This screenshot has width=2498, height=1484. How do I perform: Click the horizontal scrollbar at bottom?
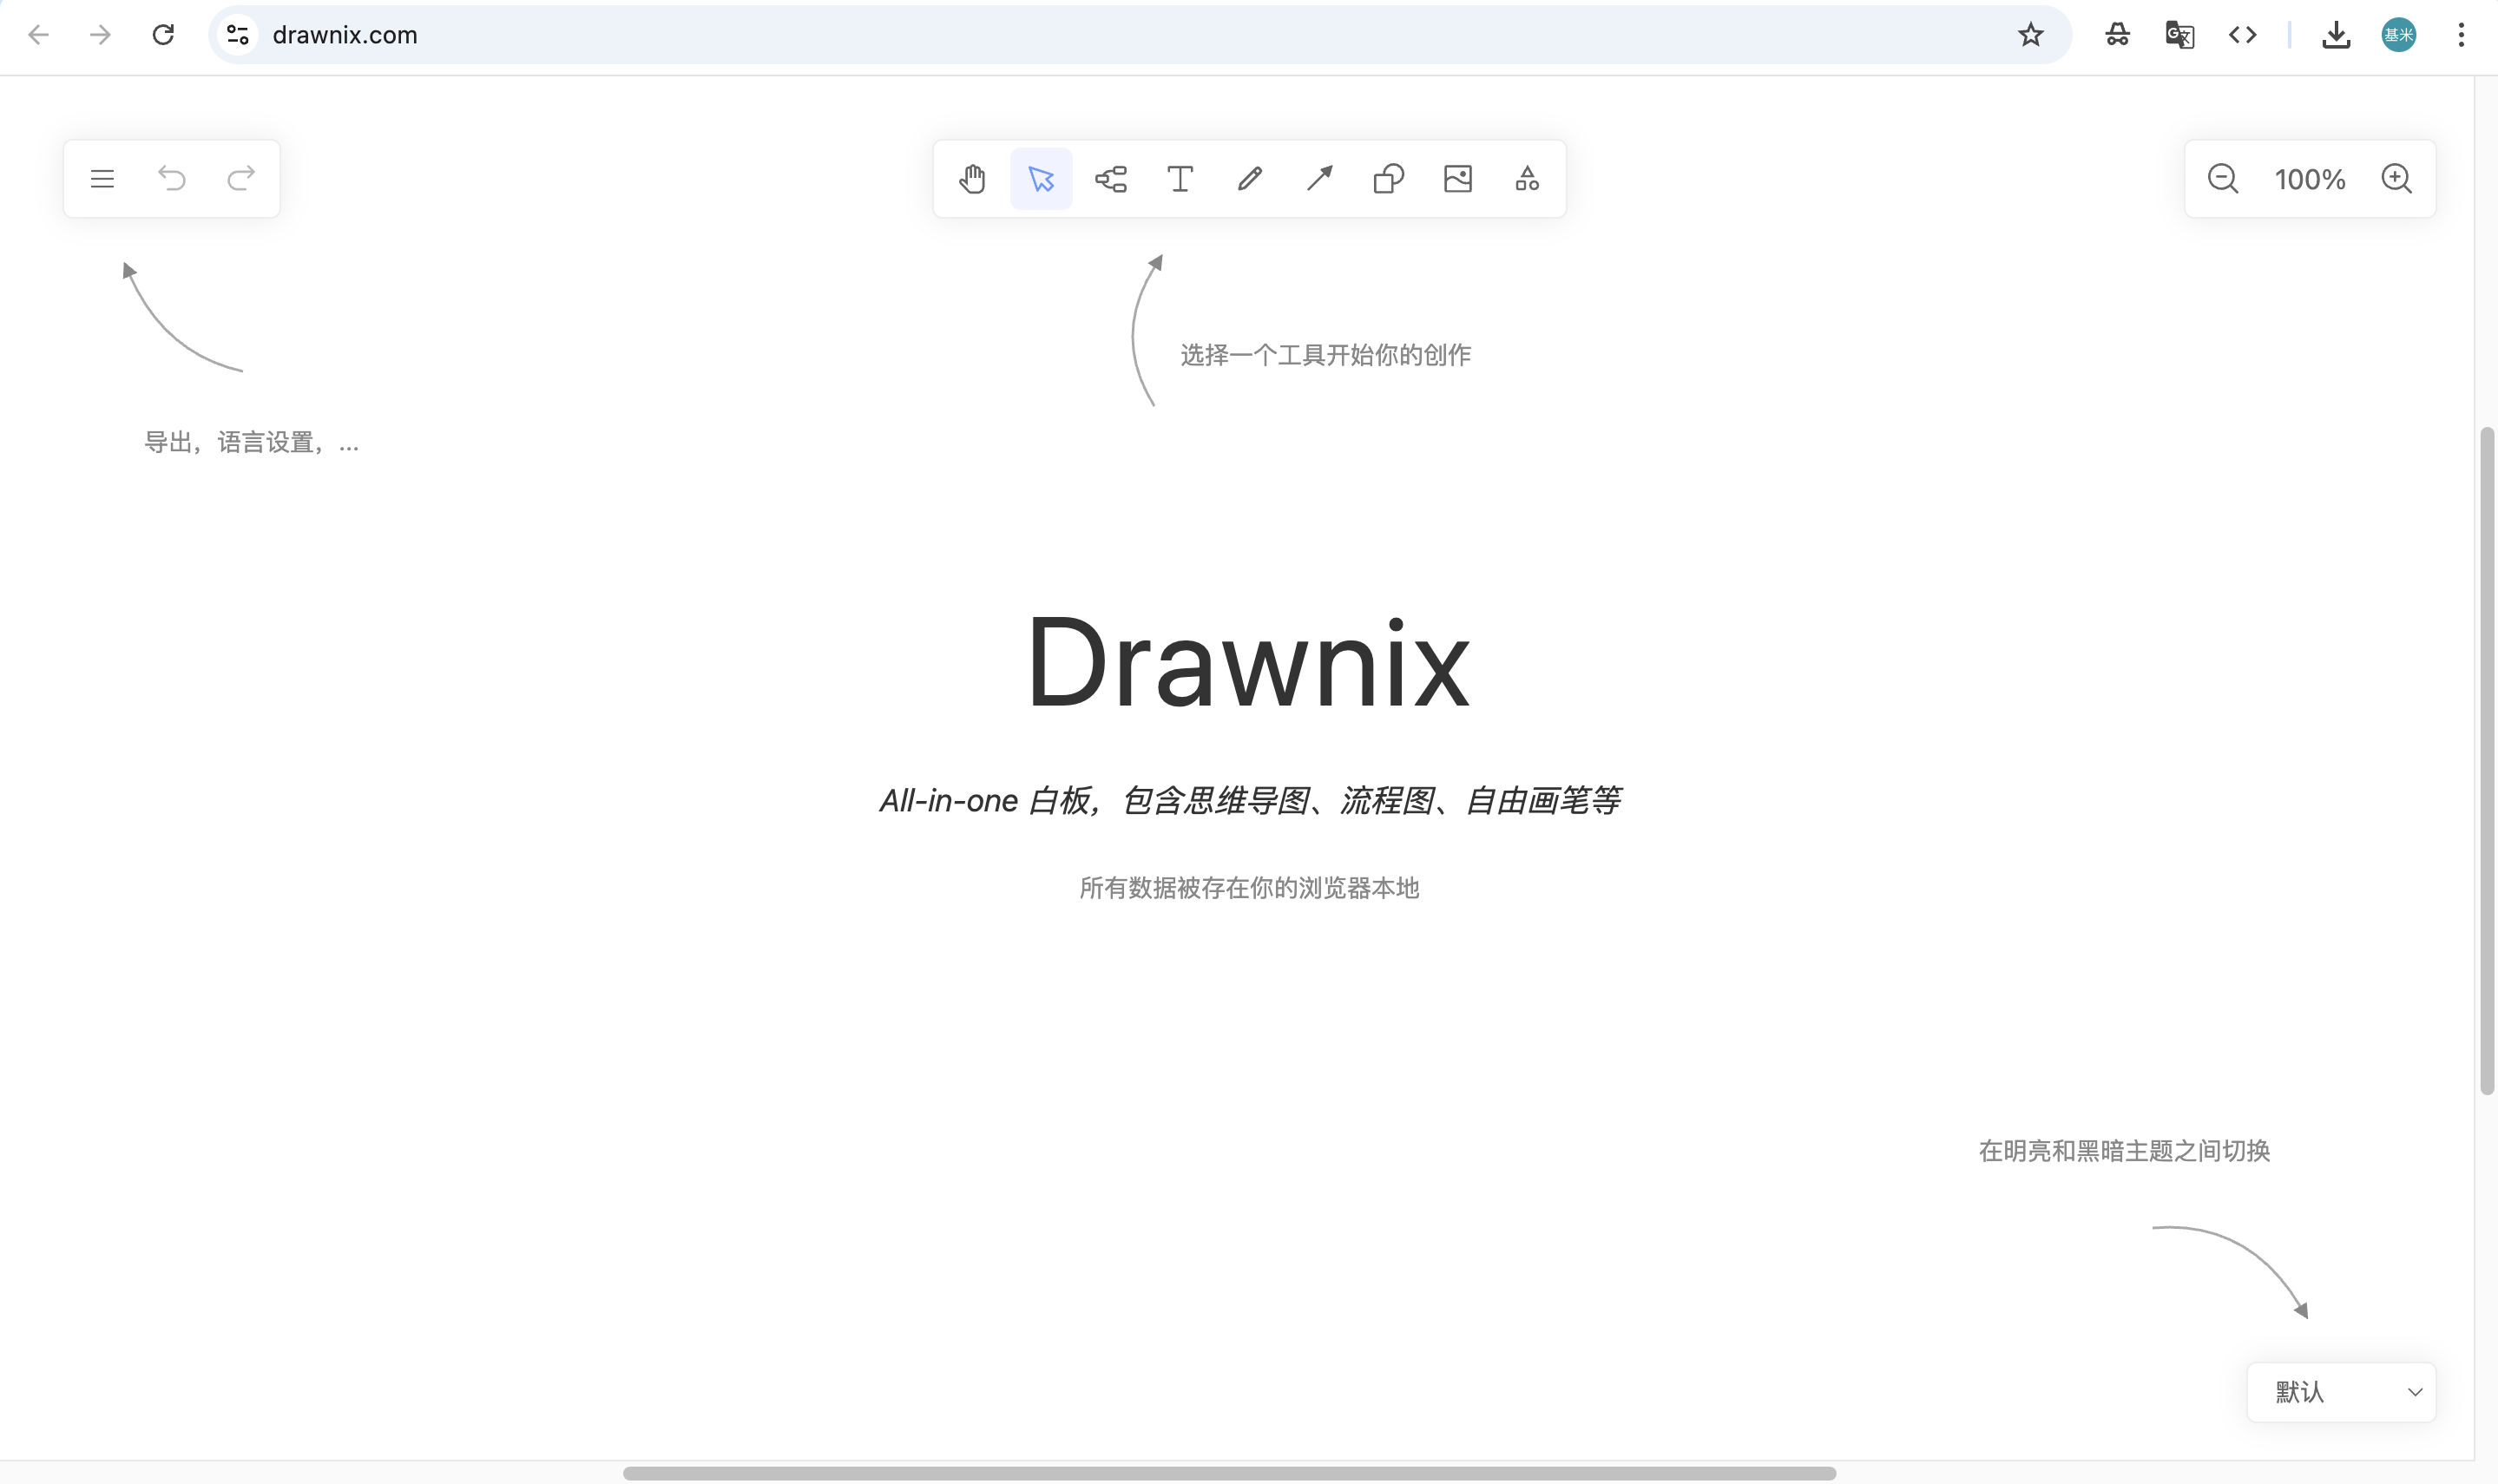point(1228,1473)
